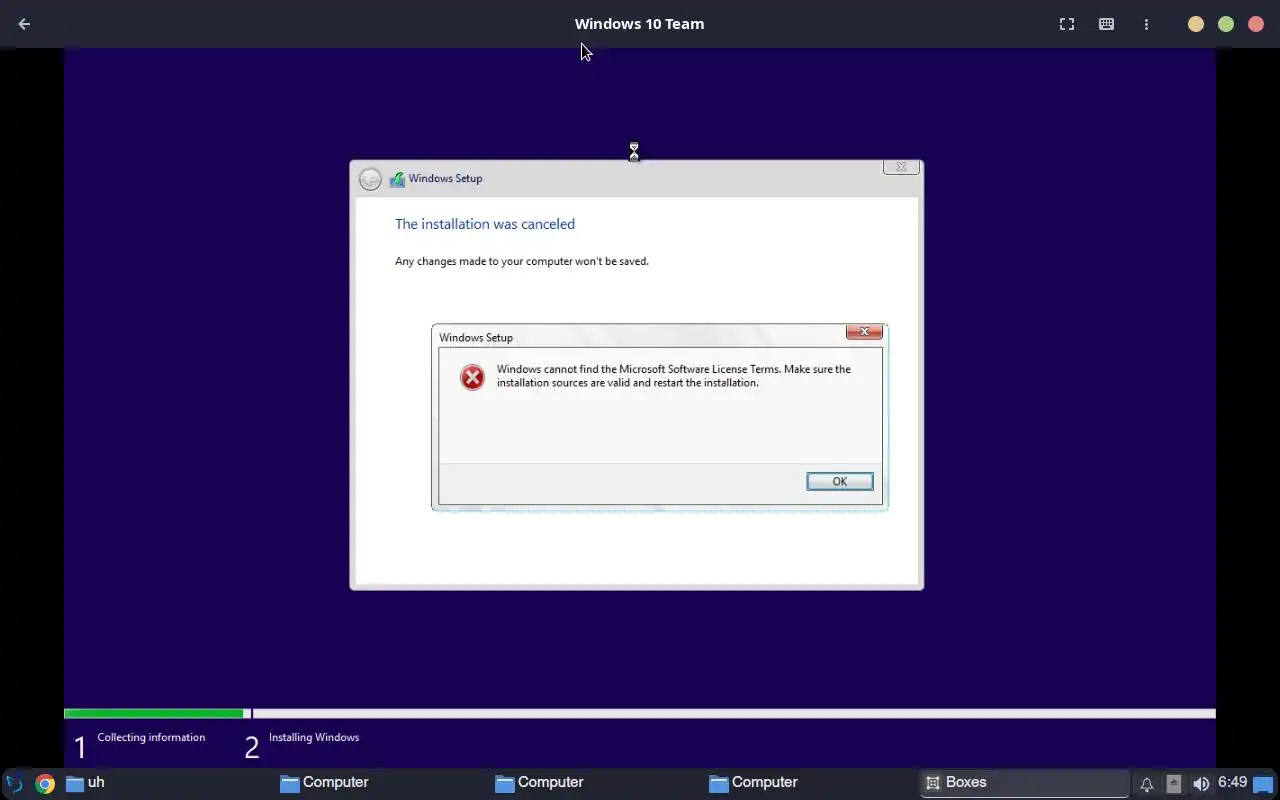This screenshot has height=800, width=1280.
Task: Open the keyboard shortcuts icon in Boxes header
Action: click(x=1106, y=24)
